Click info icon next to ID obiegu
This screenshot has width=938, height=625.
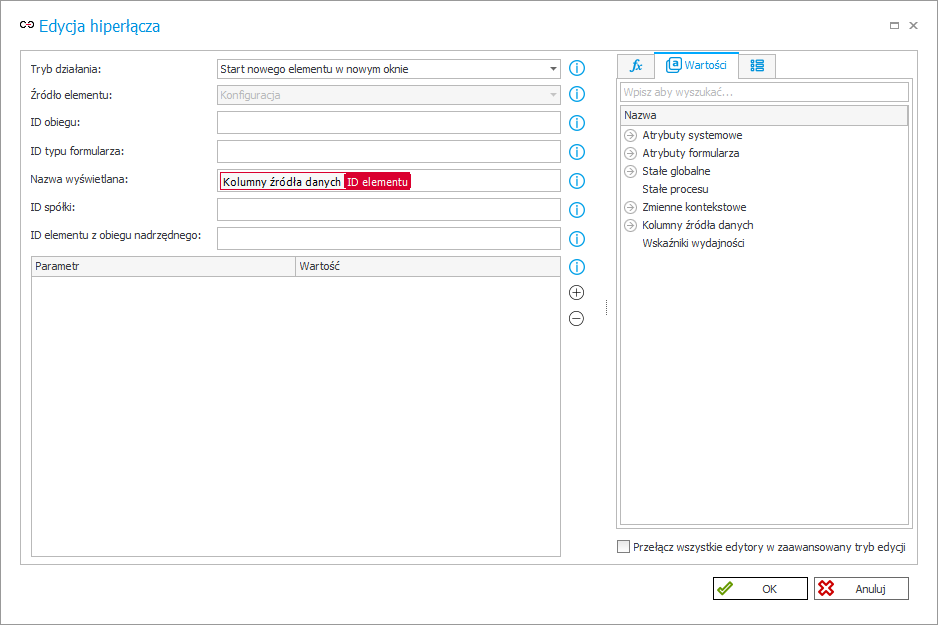(x=577, y=123)
